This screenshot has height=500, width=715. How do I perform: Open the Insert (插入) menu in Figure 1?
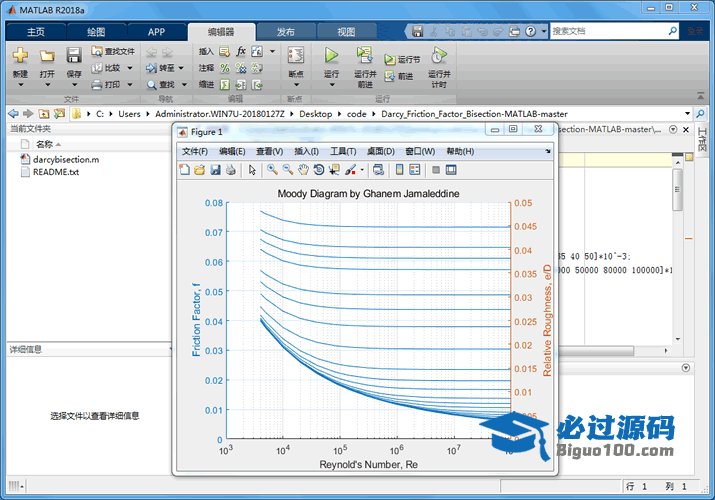pos(306,151)
